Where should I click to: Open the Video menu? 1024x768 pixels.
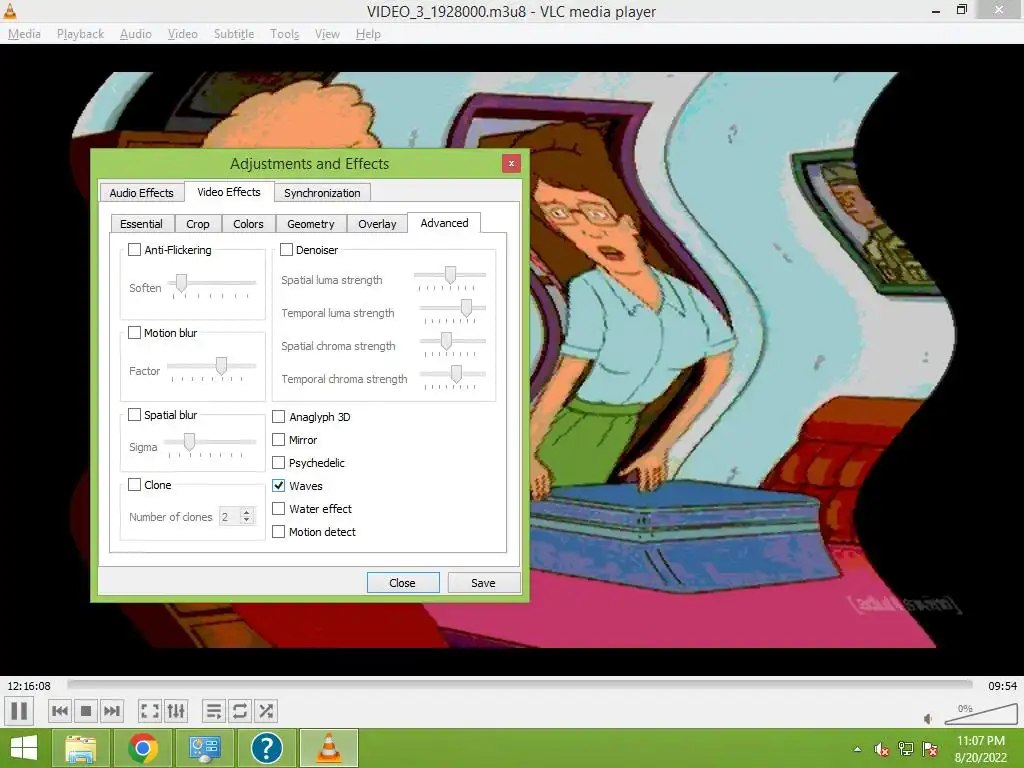pyautogui.click(x=182, y=33)
